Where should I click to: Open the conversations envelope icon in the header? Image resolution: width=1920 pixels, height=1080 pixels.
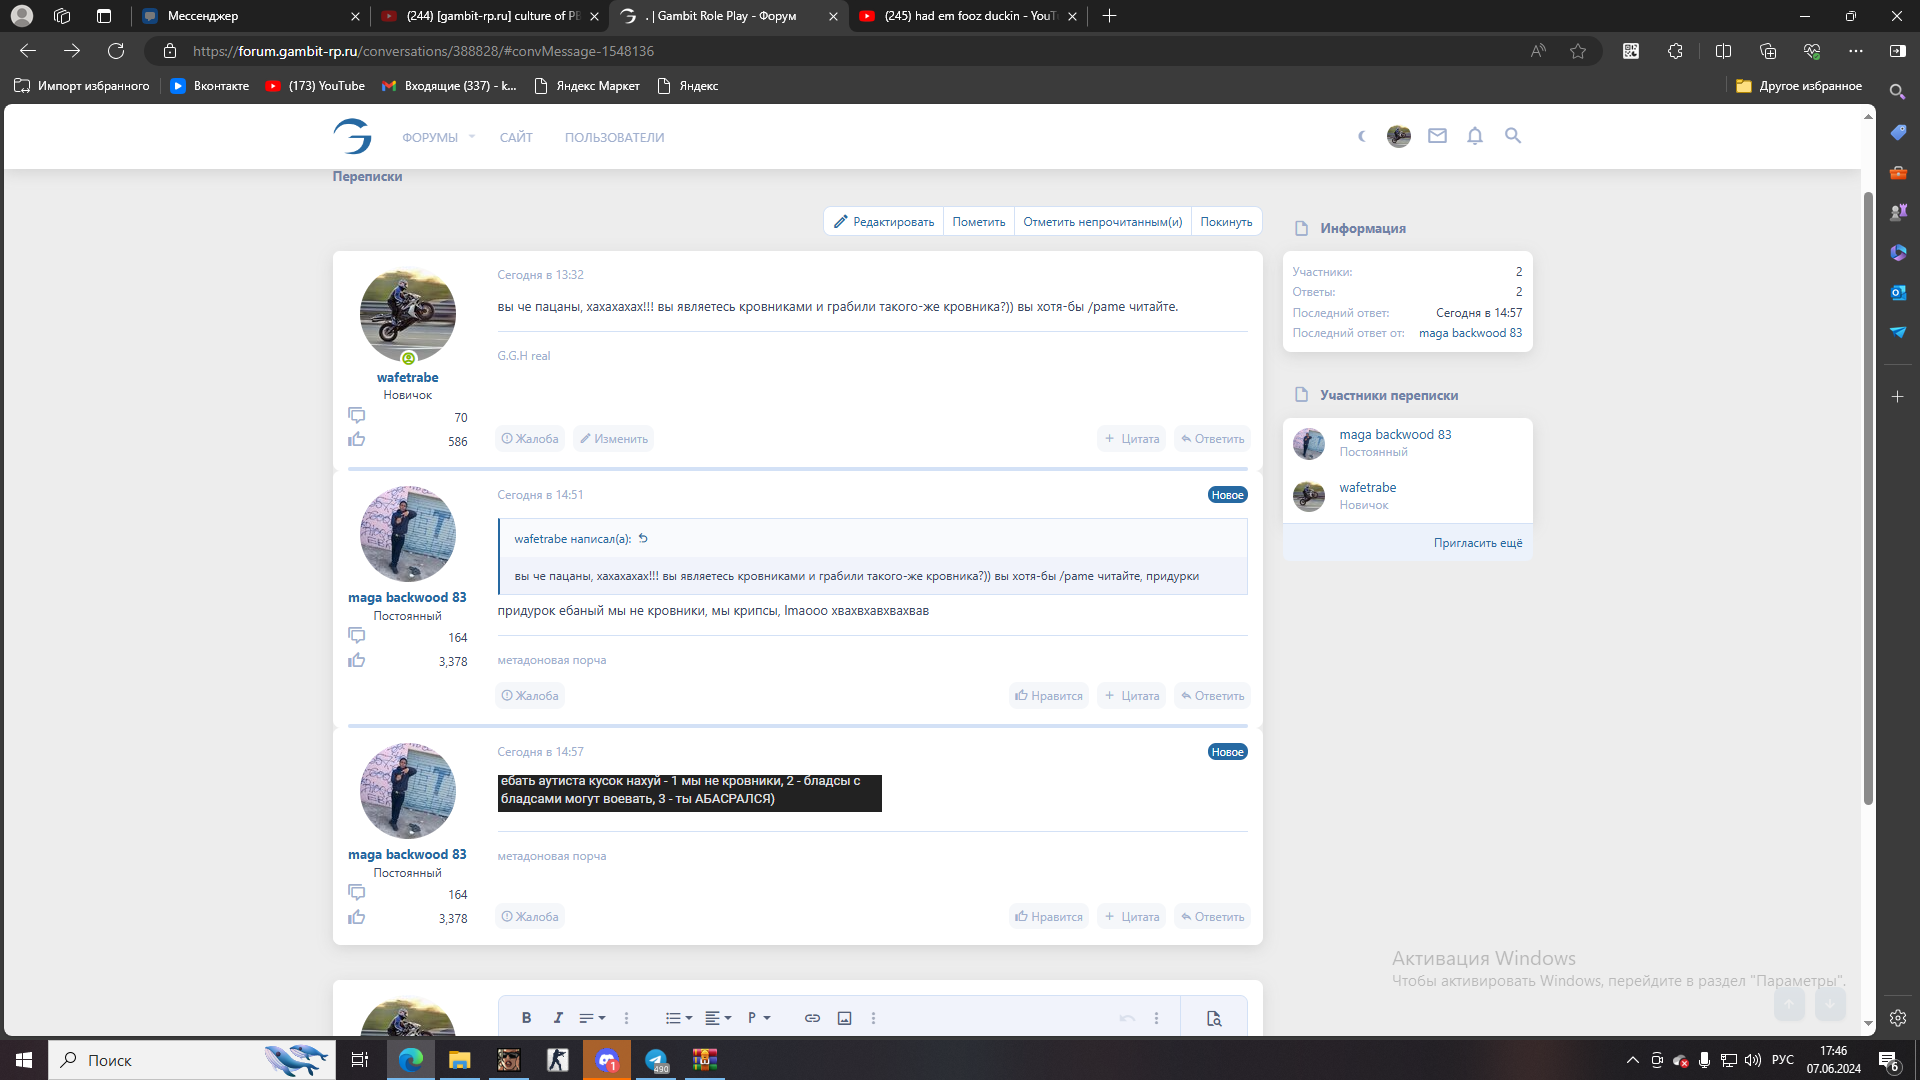point(1437,136)
